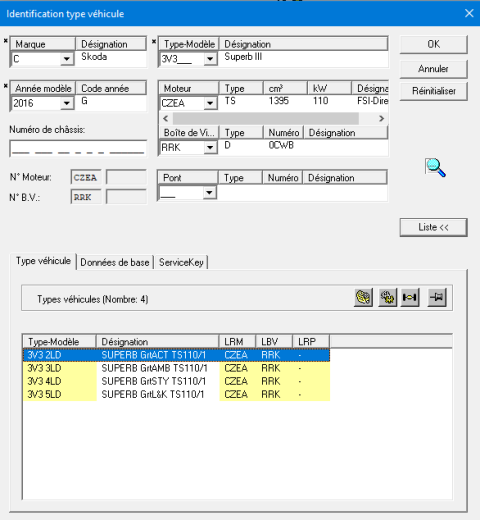The image size is (480, 520).
Task: Click the empty field beside N° B.V. RRK
Action: point(126,197)
